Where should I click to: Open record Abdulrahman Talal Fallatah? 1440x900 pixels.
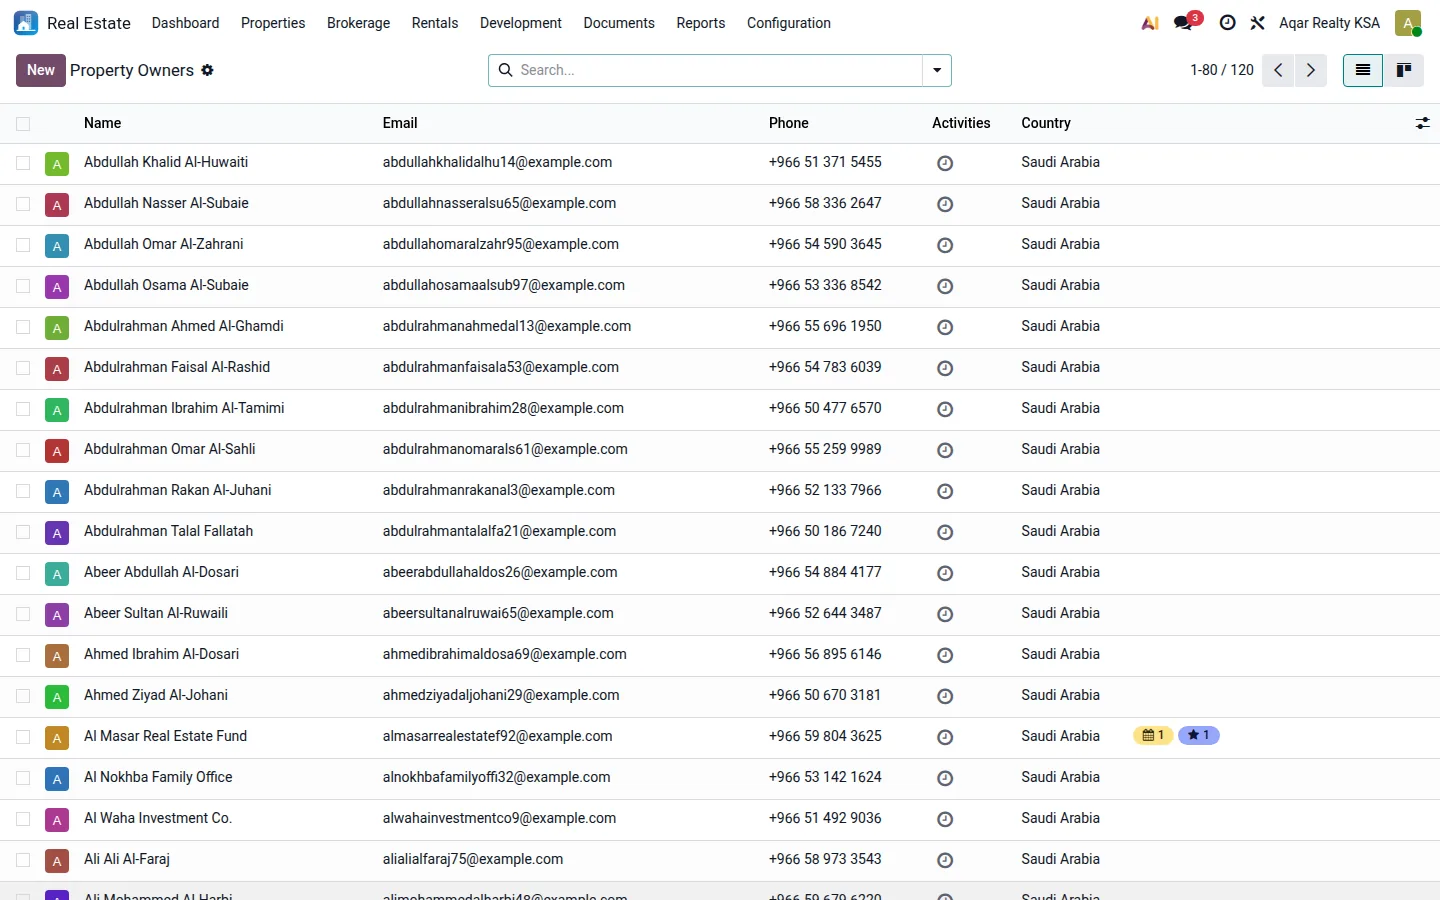[x=168, y=531]
